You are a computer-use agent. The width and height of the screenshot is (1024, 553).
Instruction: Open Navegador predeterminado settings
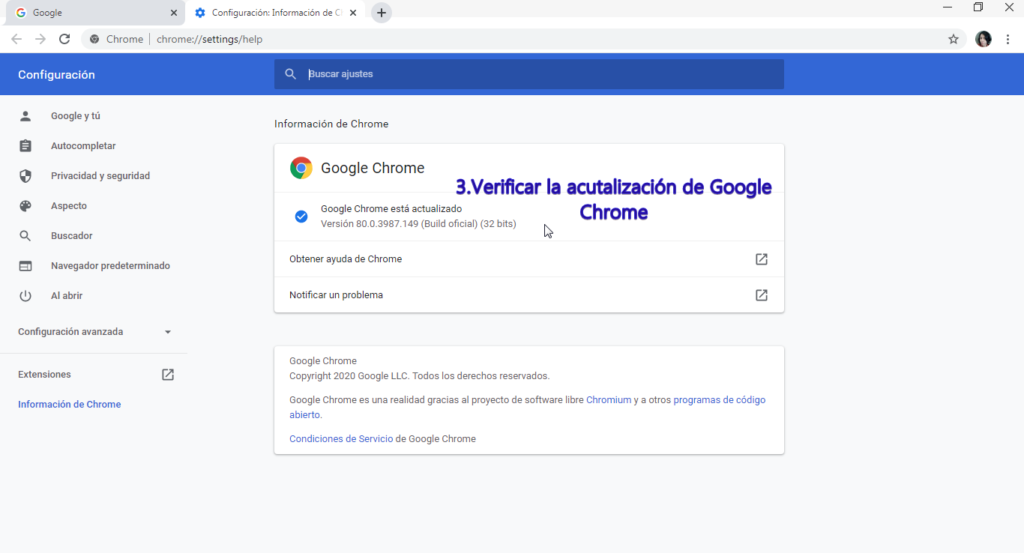[x=110, y=266]
